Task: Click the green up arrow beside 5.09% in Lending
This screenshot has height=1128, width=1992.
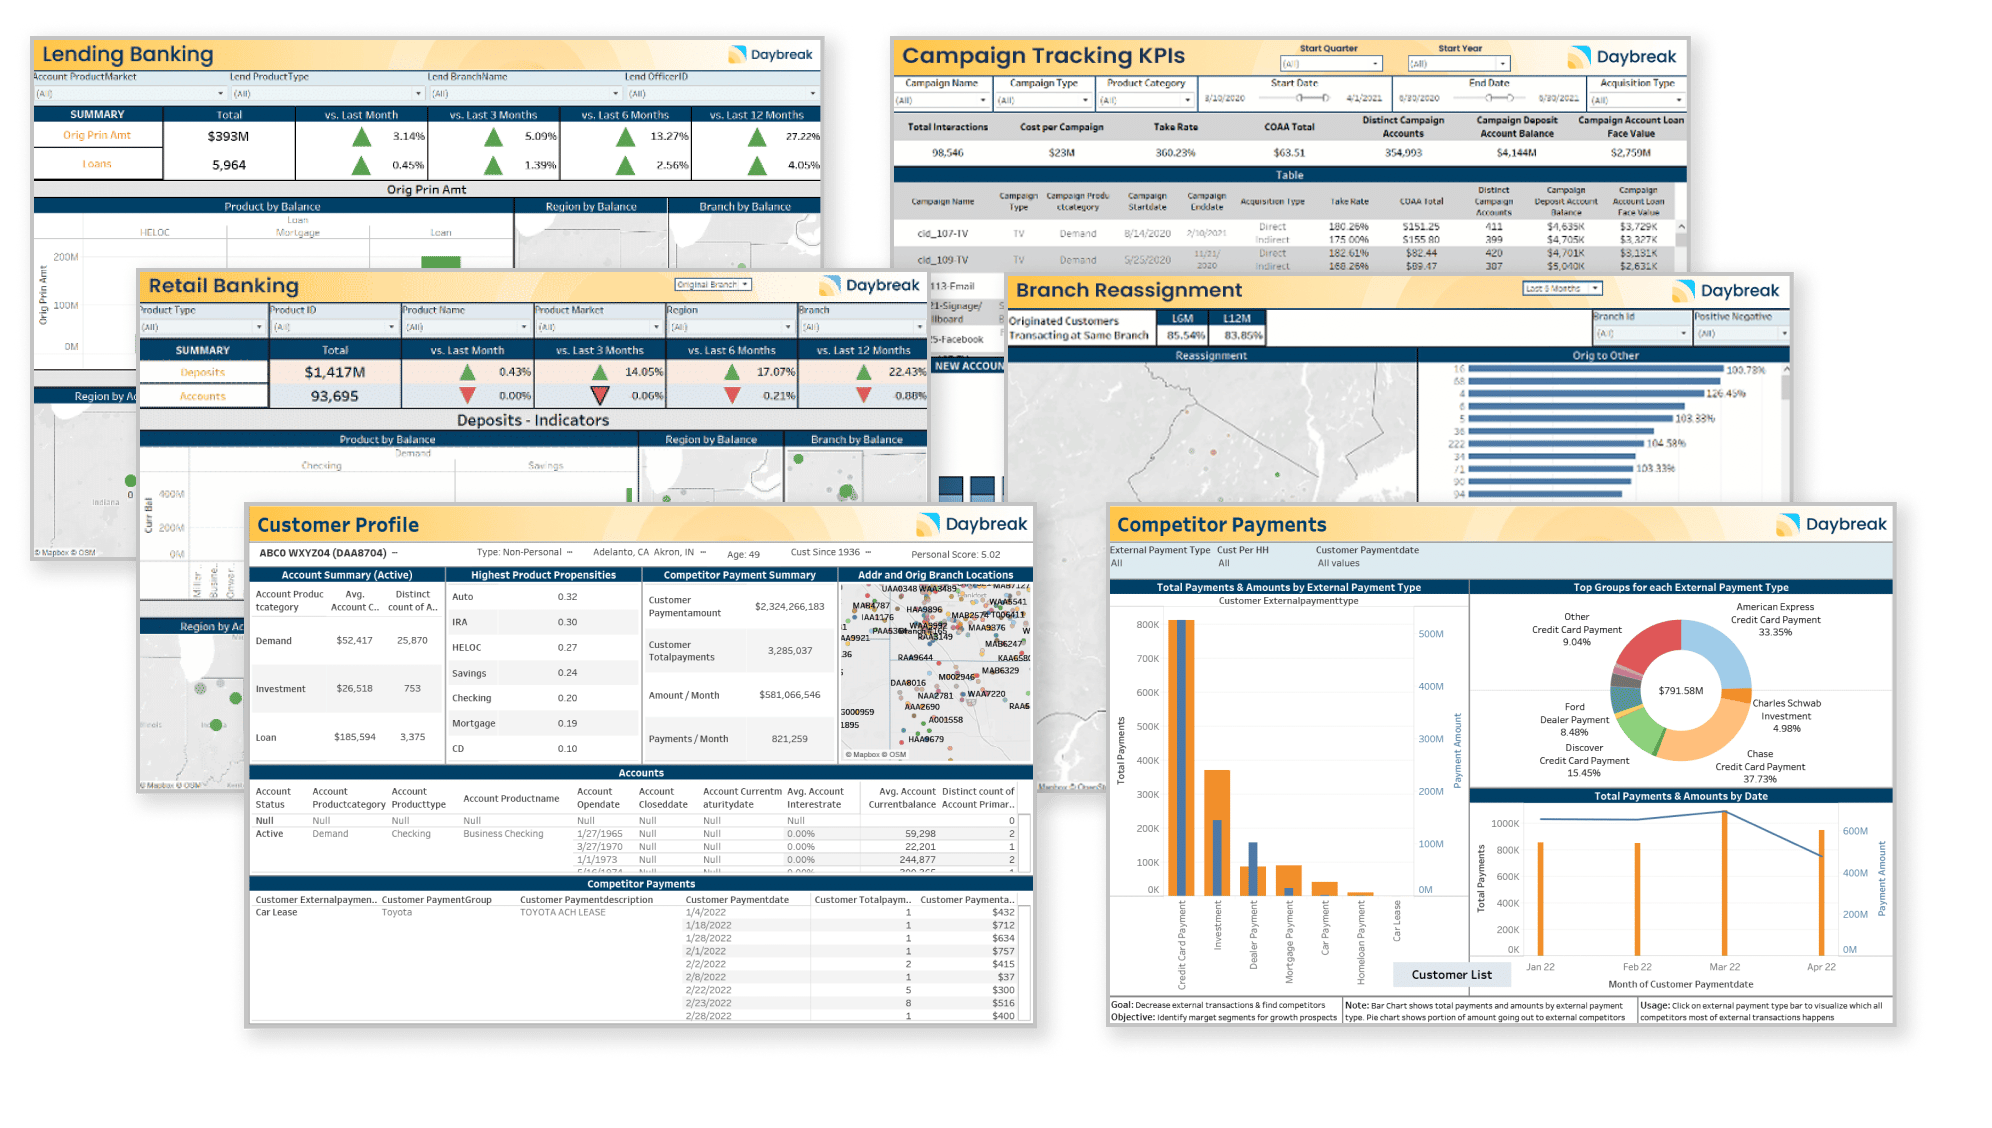Action: (x=493, y=137)
